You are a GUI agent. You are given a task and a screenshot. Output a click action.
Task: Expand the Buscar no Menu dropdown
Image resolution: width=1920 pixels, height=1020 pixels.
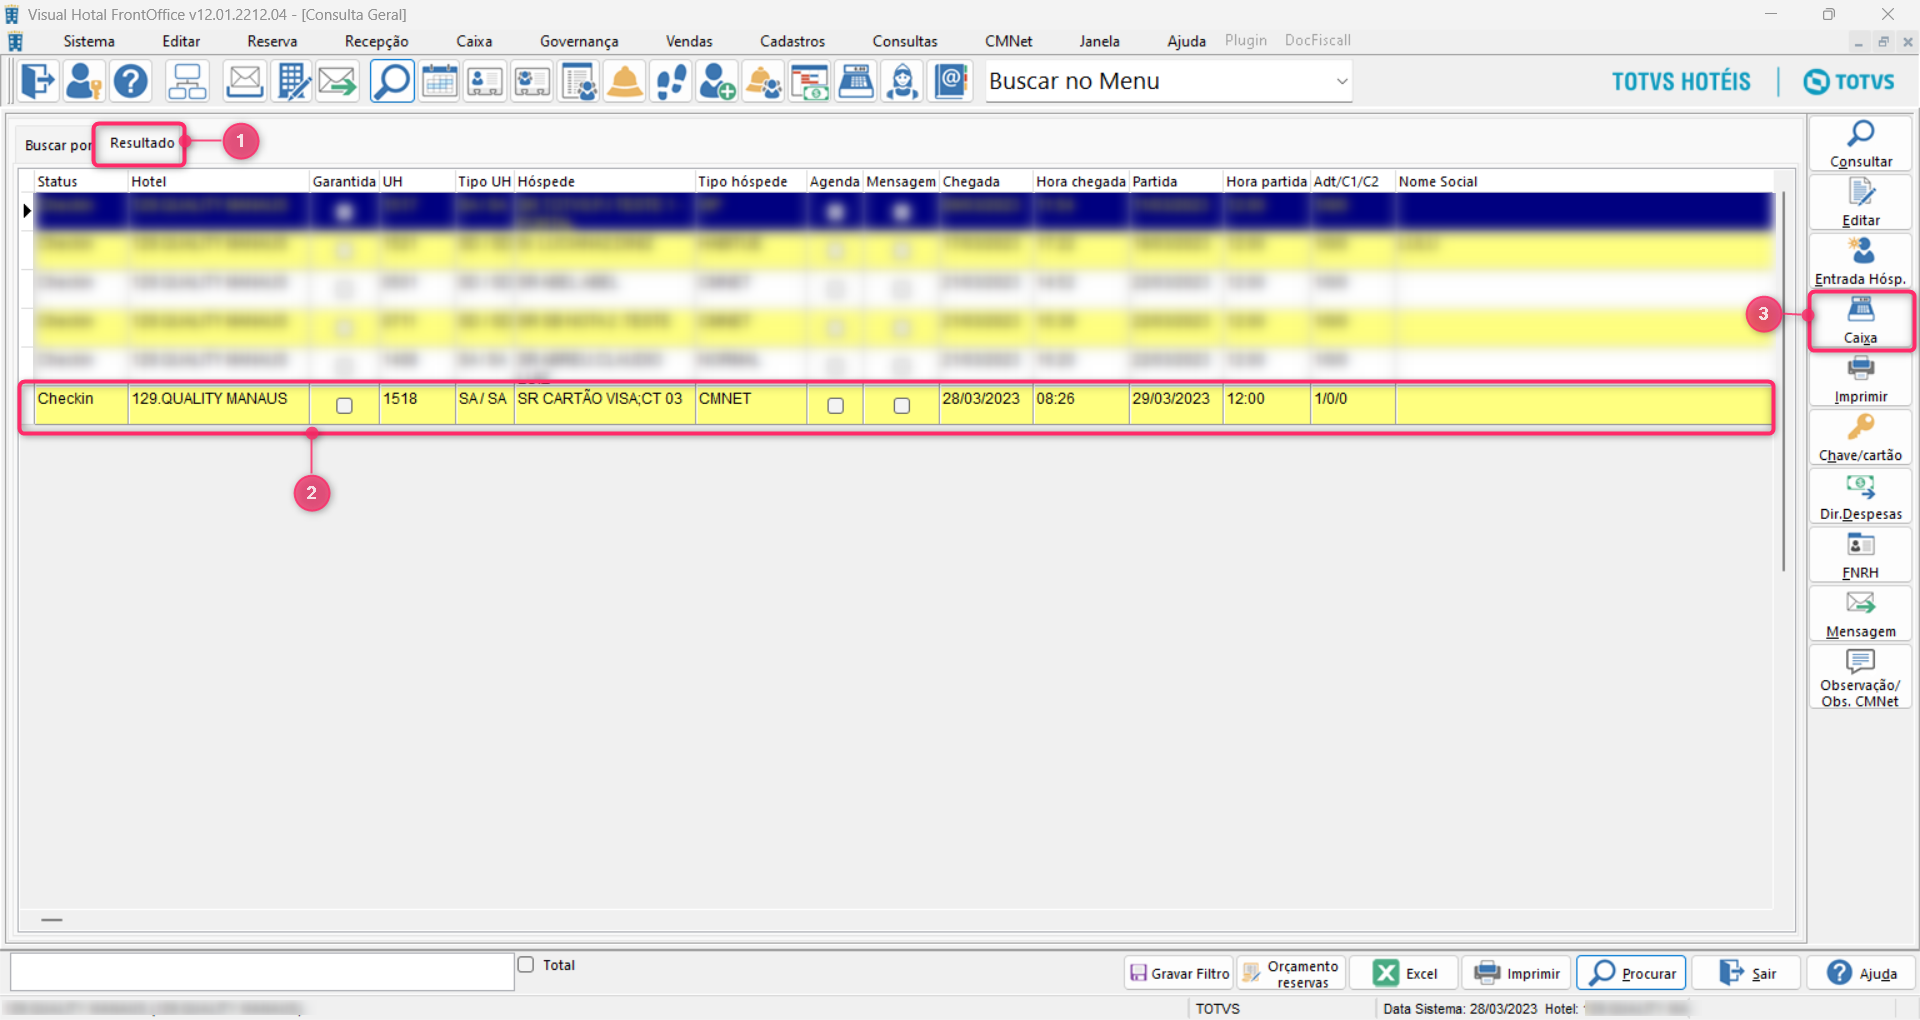tap(1342, 81)
